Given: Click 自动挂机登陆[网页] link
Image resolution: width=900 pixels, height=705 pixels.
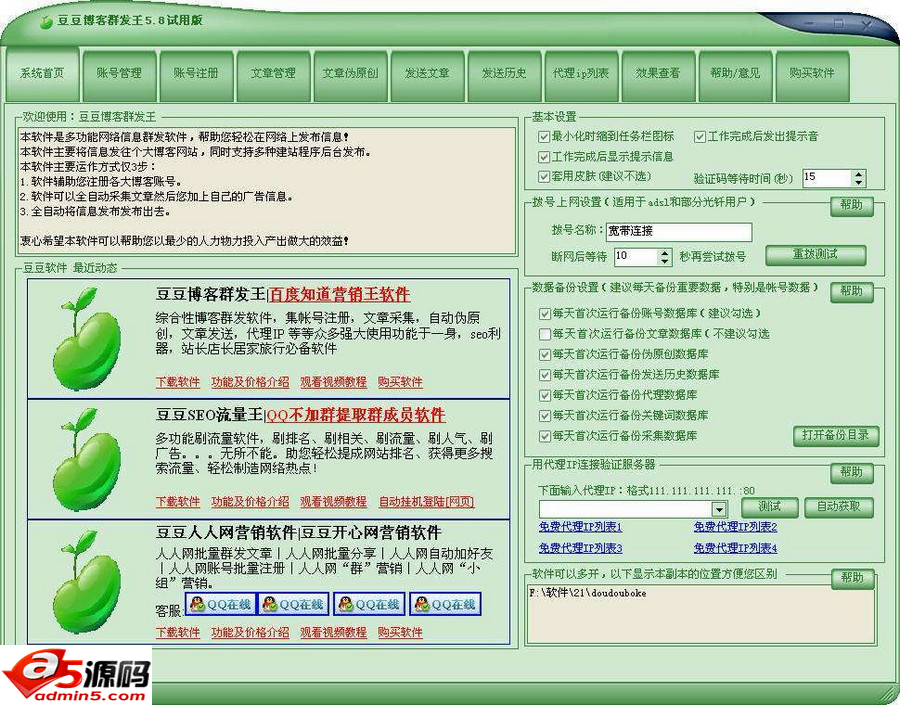Looking at the screenshot, I should (x=426, y=502).
